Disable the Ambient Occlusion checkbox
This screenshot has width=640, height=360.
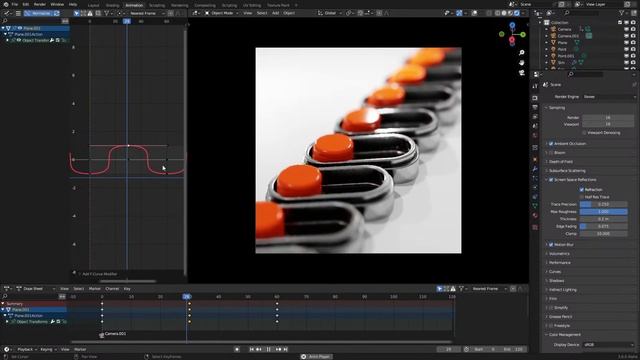(551, 144)
